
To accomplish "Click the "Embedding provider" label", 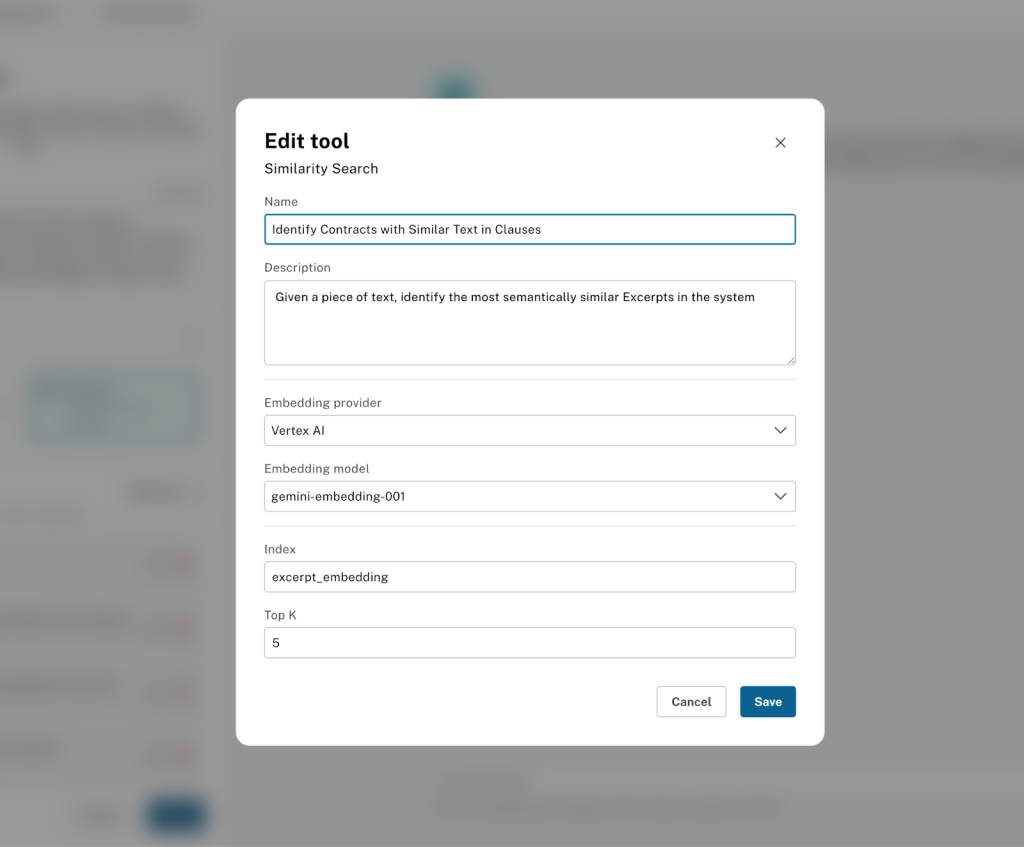I will 322,403.
